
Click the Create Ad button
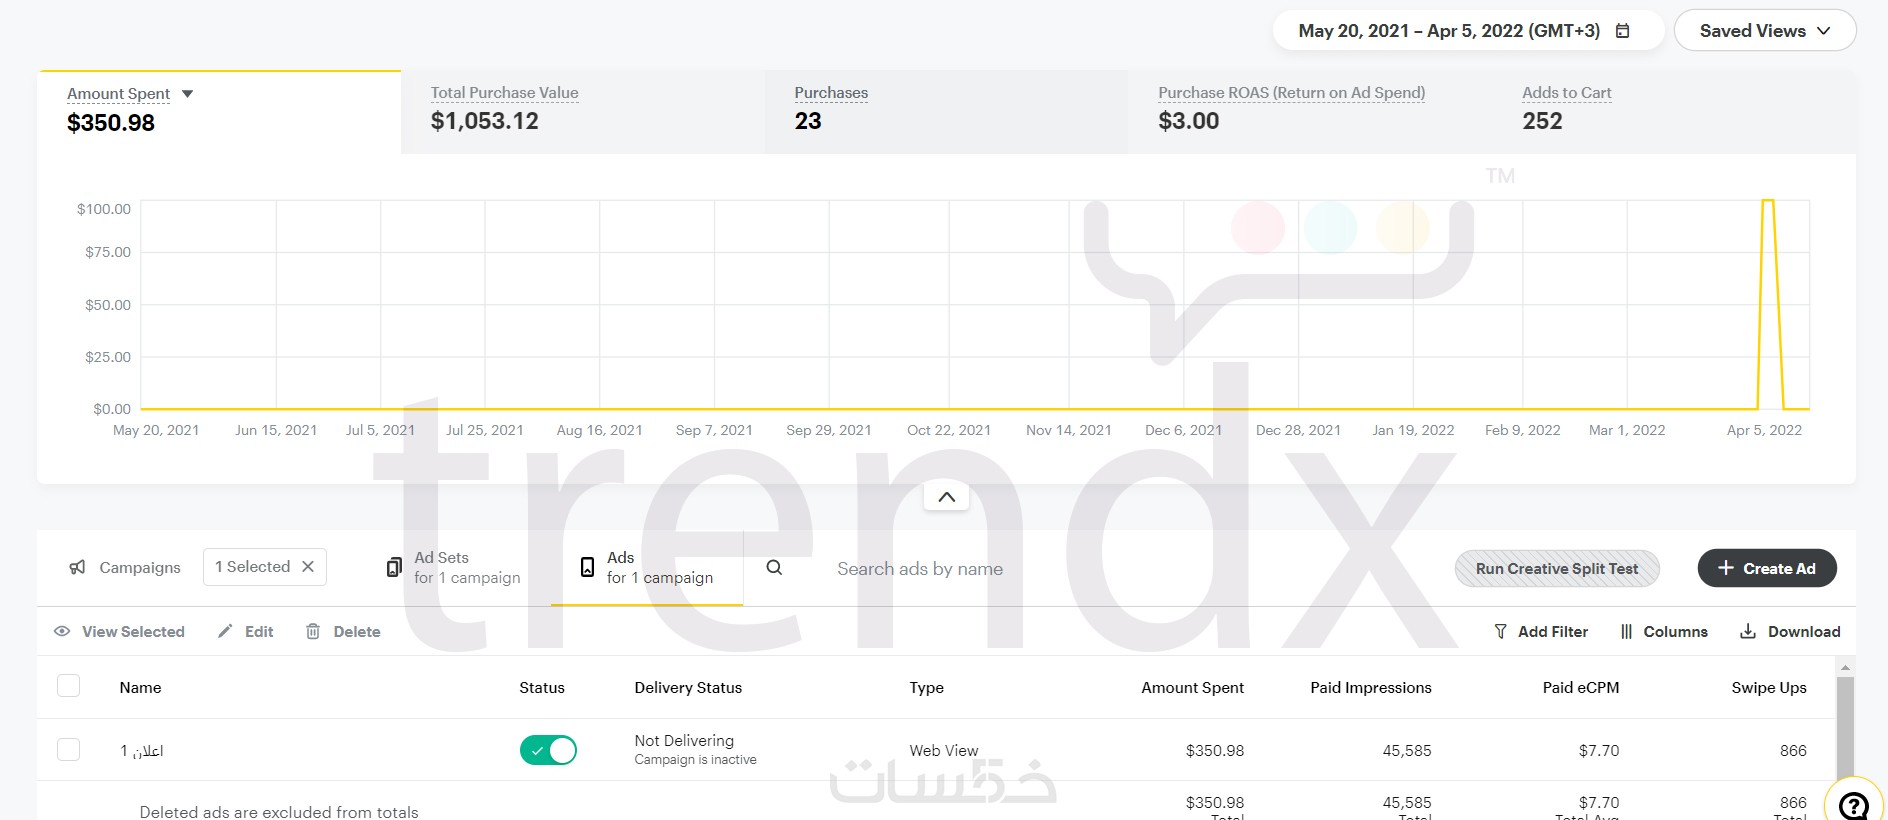(x=1767, y=569)
